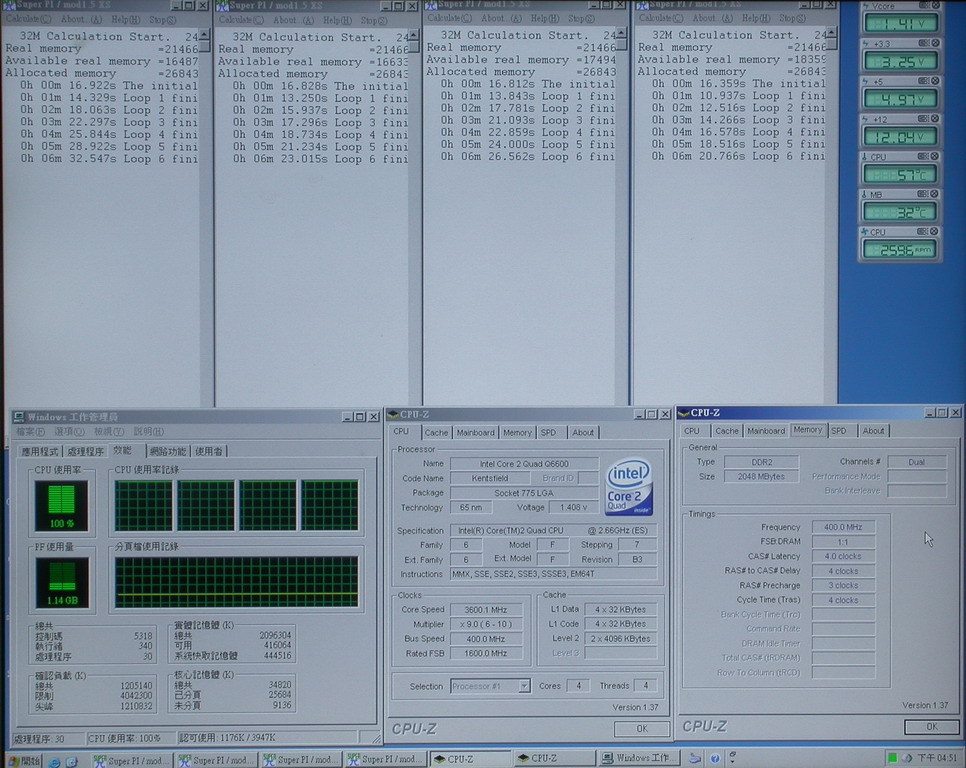The image size is (966, 768).
Task: Click Stop menu in Super PI with 20.766s loop
Action: (x=792, y=18)
